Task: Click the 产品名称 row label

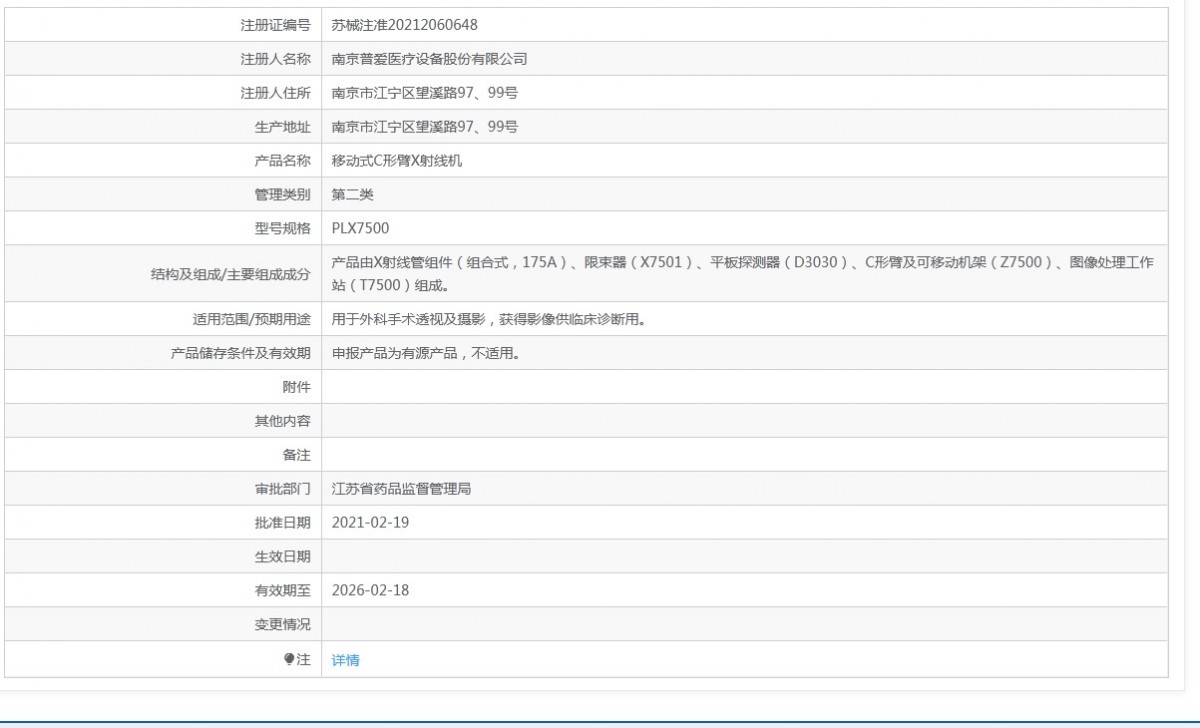Action: (x=283, y=161)
